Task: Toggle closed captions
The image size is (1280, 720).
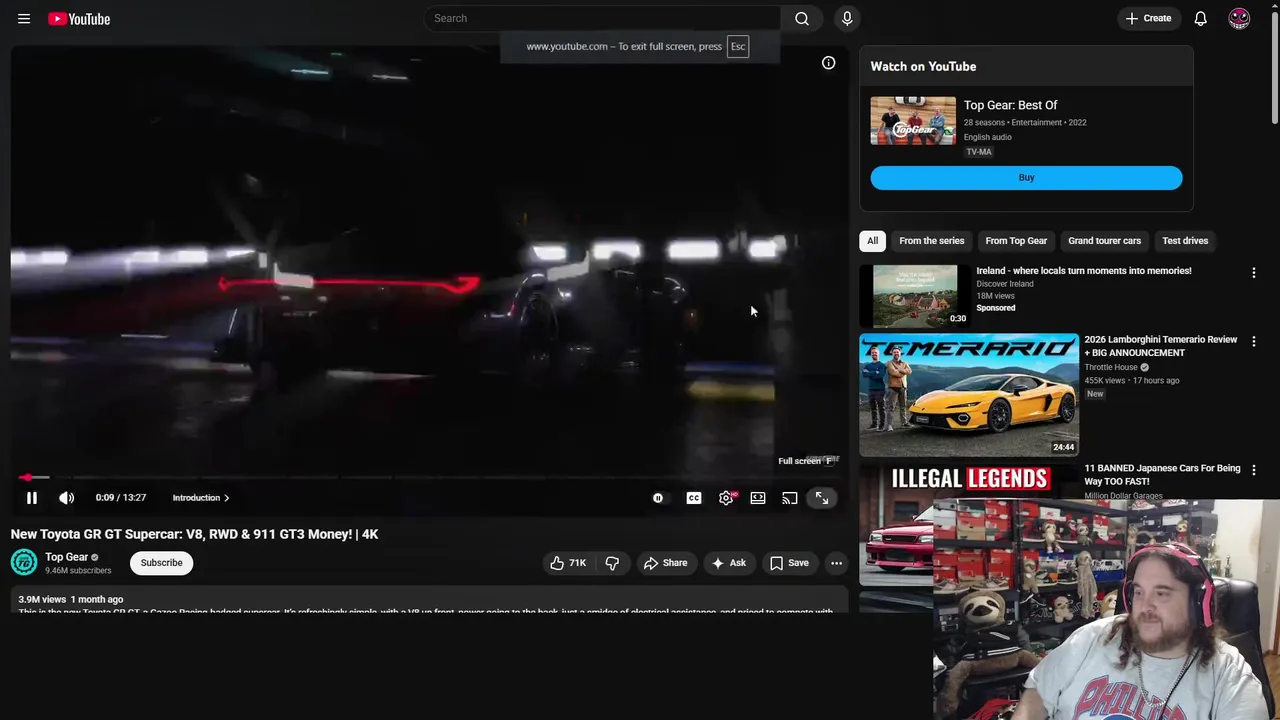Action: pyautogui.click(x=694, y=498)
